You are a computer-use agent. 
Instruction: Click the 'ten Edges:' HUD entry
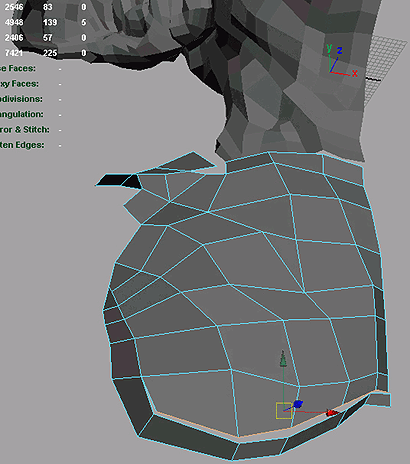click(22, 145)
